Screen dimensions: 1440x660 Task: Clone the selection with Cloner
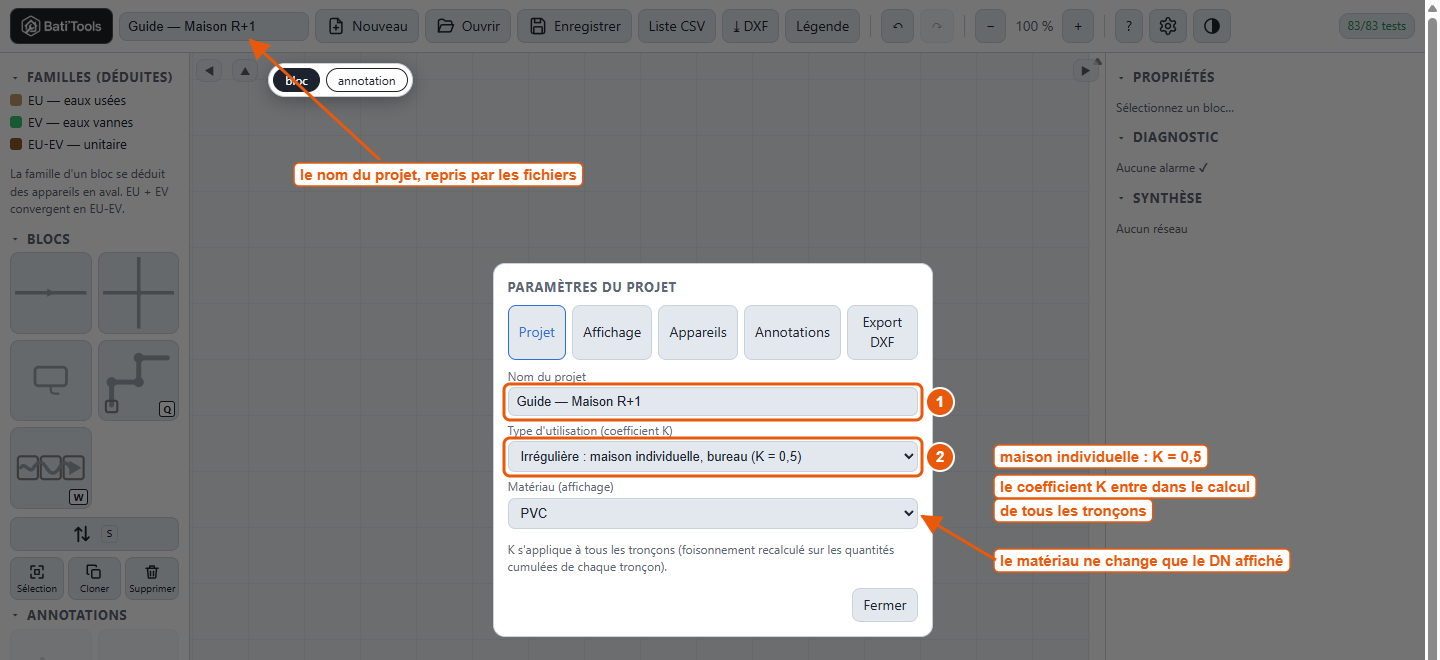pos(95,578)
